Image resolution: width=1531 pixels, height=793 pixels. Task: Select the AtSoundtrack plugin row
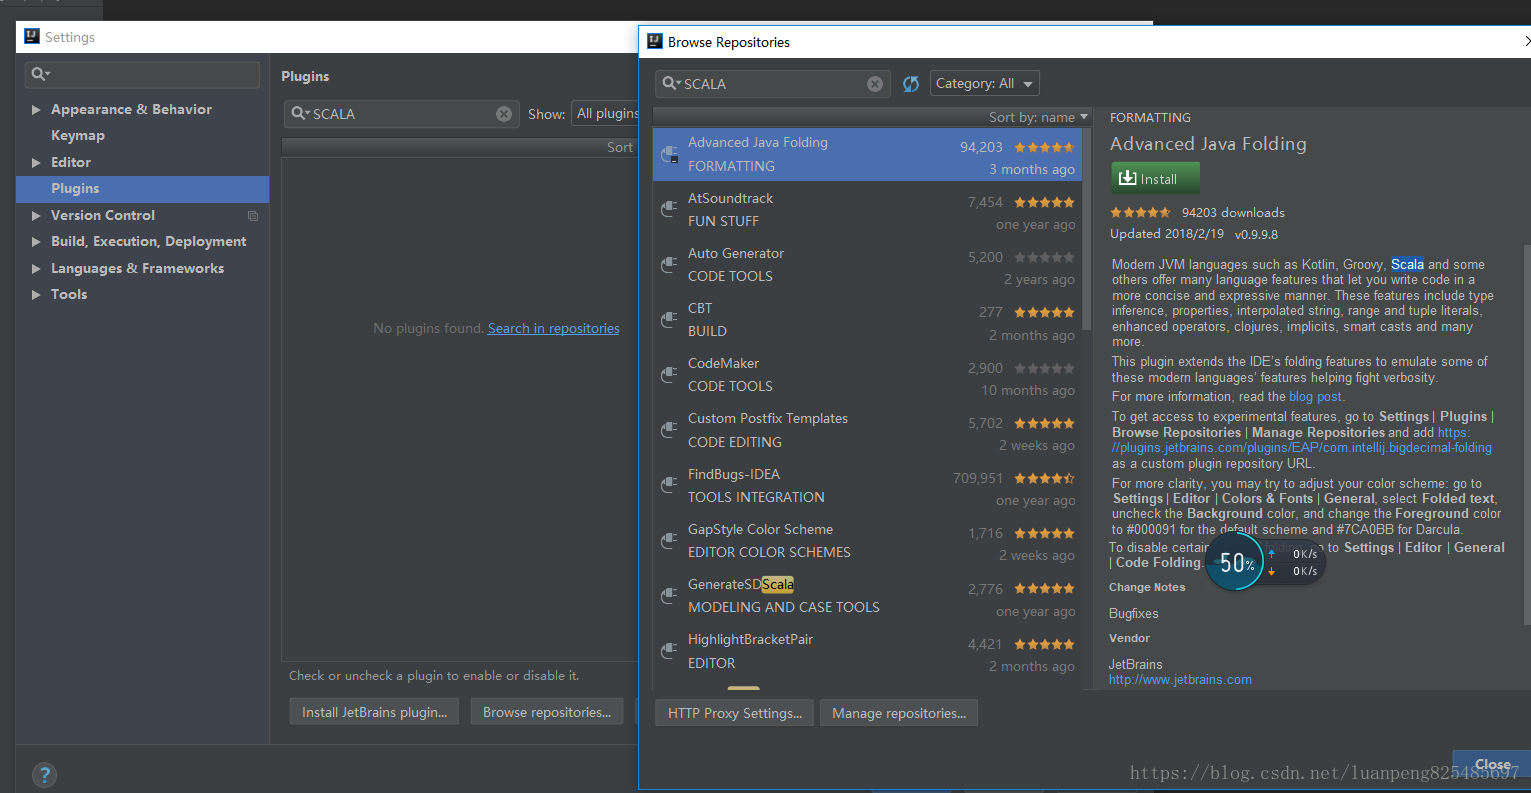coord(867,210)
